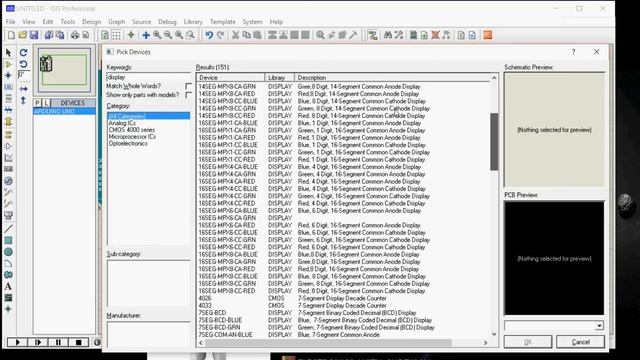This screenshot has height=360, width=640.
Task: Click the Rotate Anti-clockwise icon
Action: (24, 64)
